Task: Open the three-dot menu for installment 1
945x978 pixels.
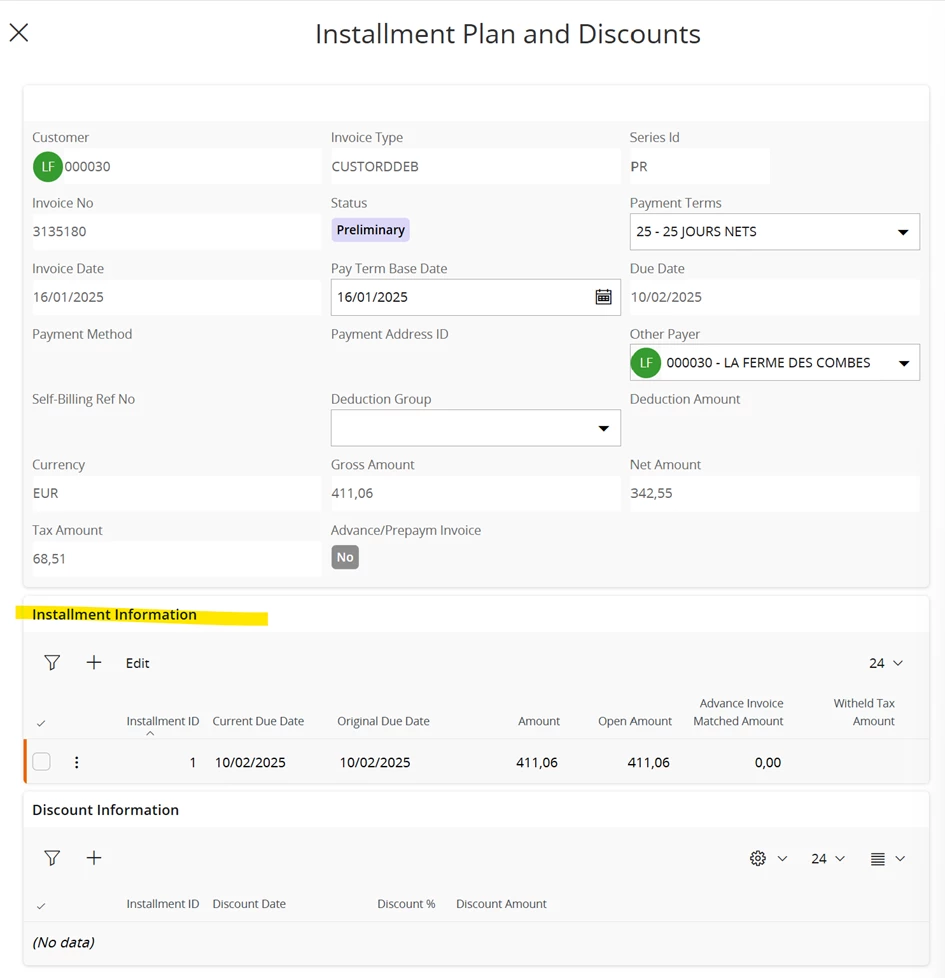Action: (77, 762)
